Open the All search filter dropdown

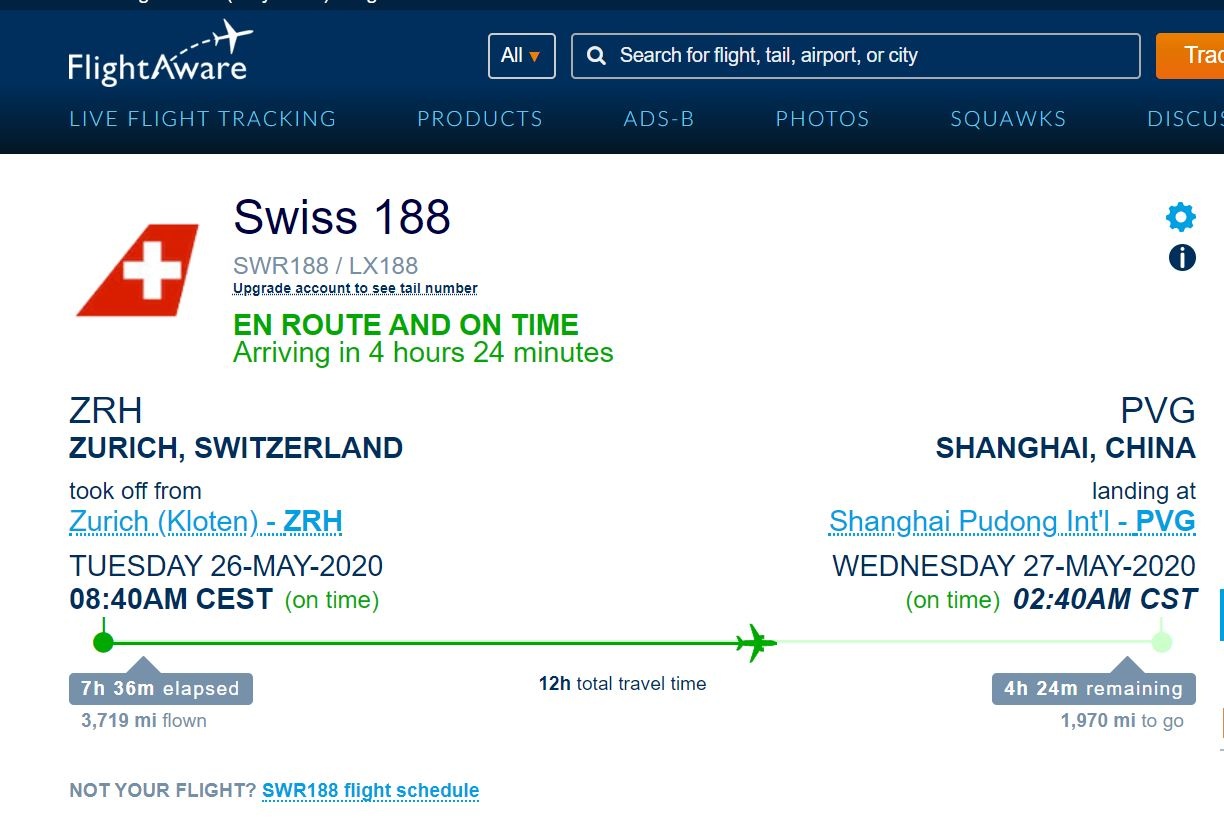point(521,56)
